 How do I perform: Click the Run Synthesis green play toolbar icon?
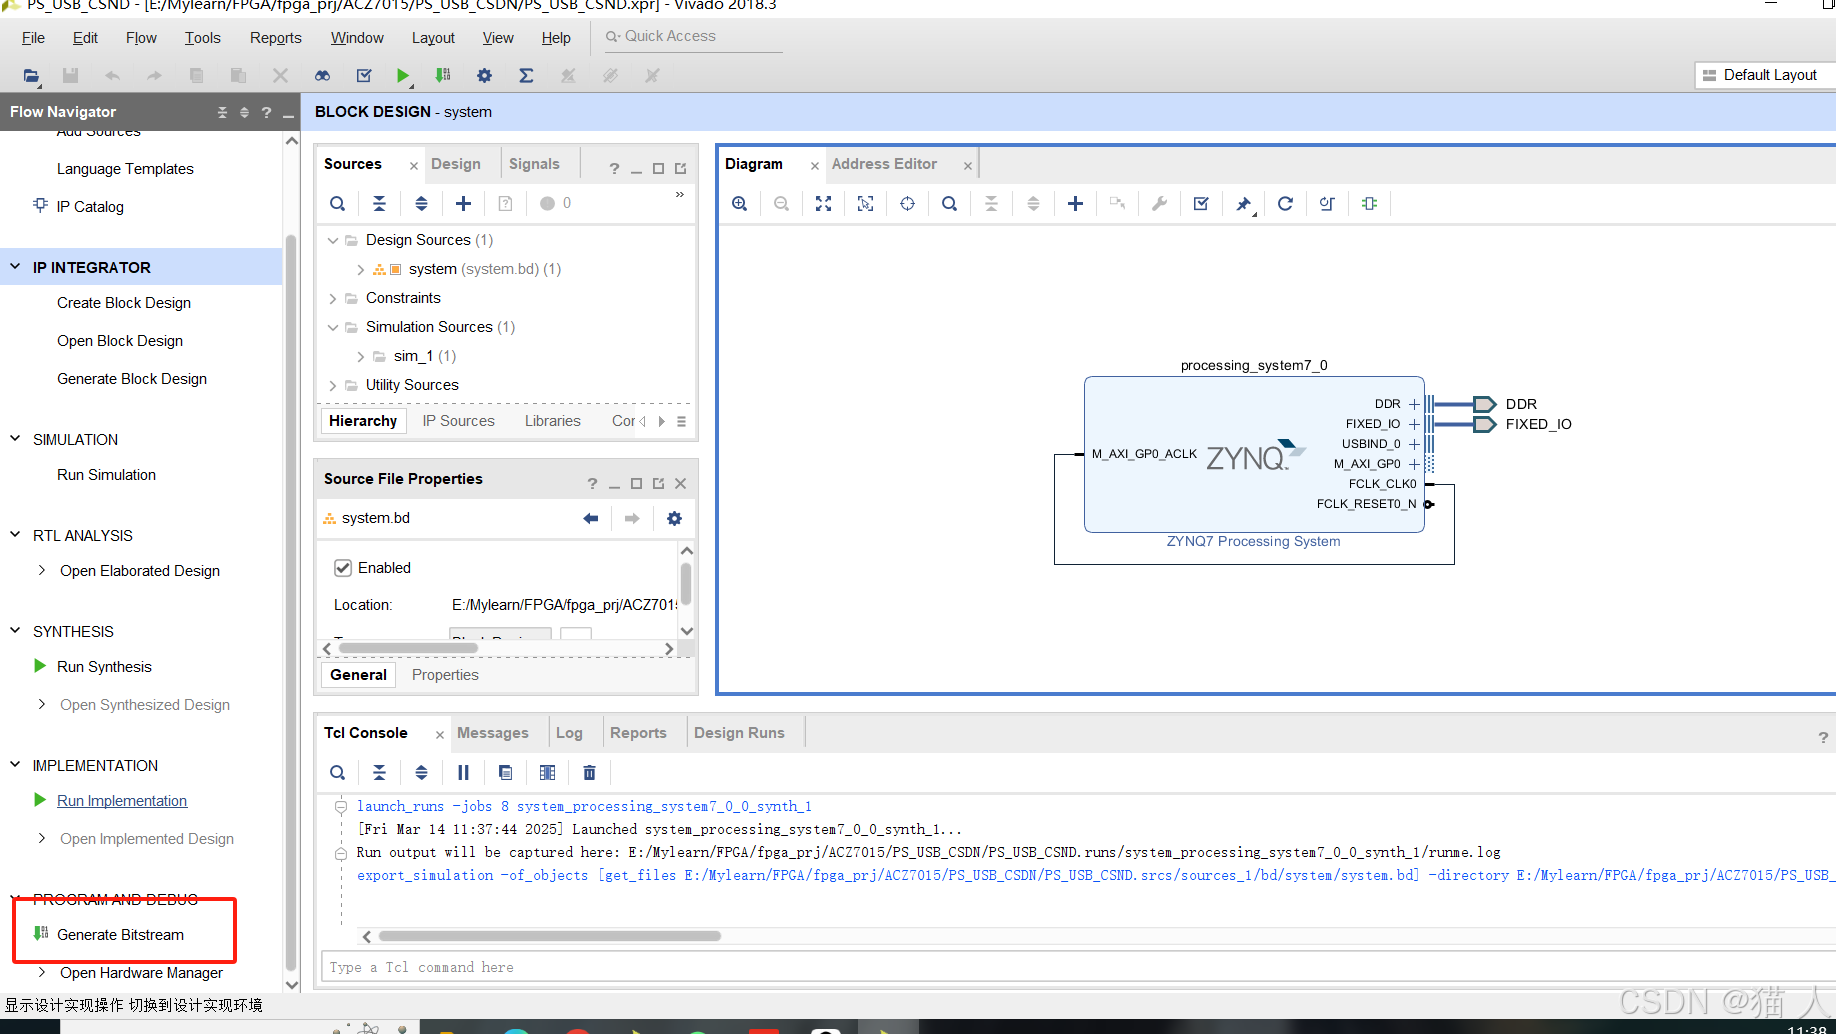pyautogui.click(x=403, y=75)
